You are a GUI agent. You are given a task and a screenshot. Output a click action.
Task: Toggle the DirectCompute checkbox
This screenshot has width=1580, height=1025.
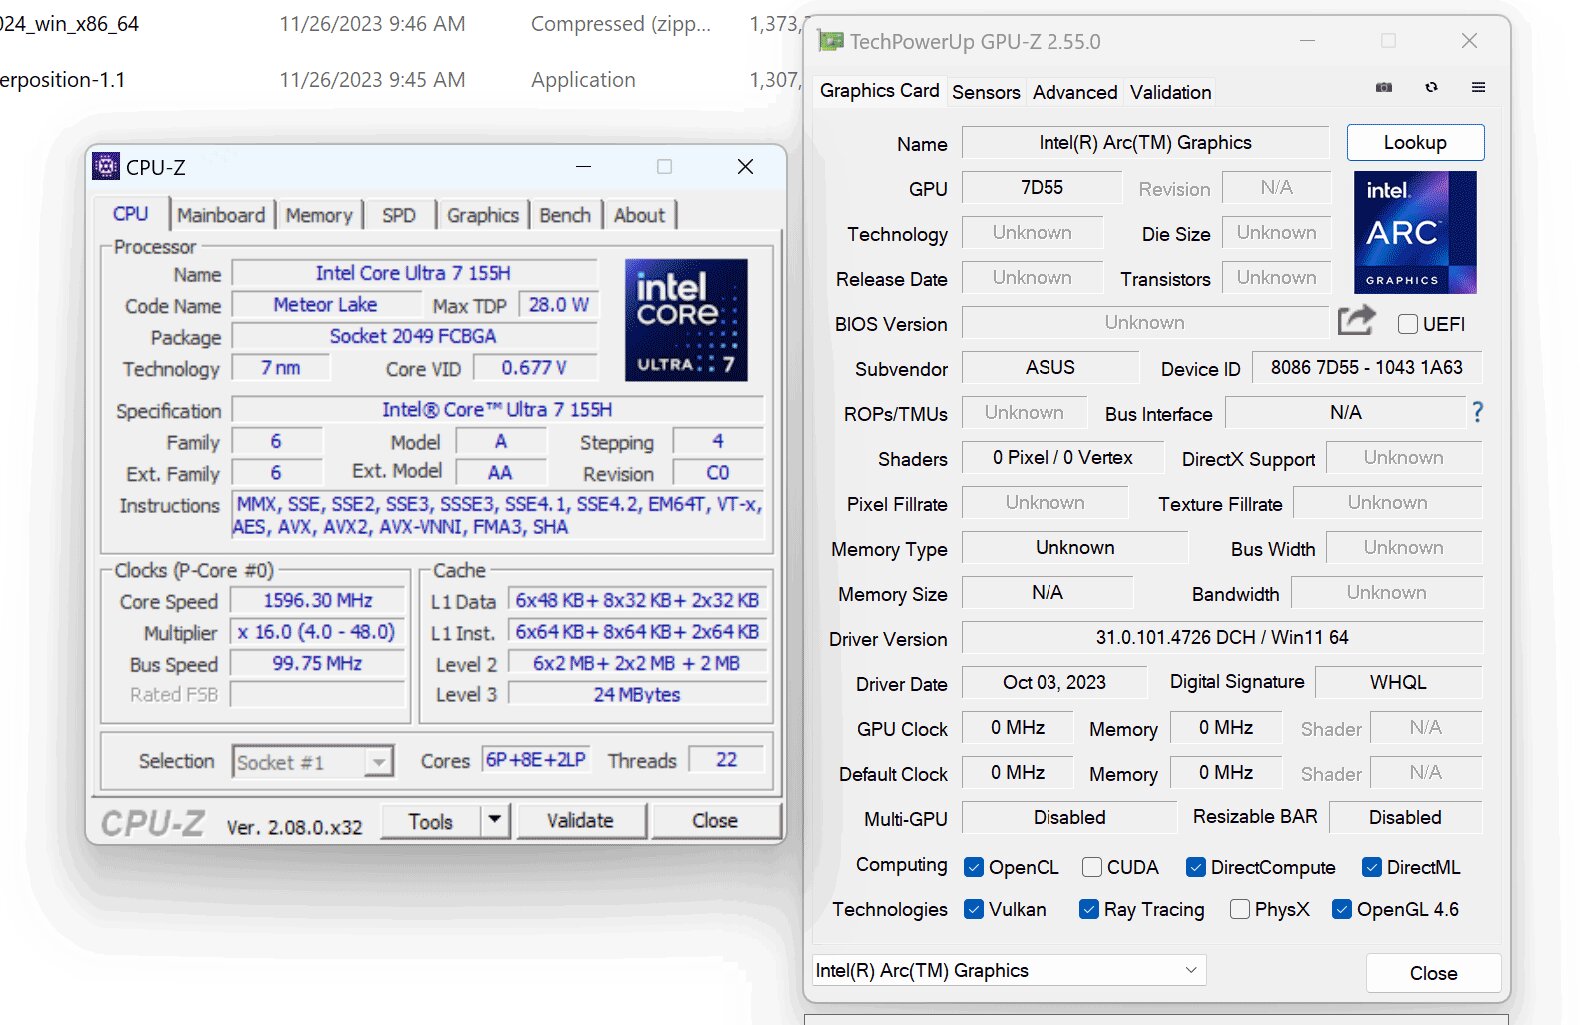coord(1196,867)
